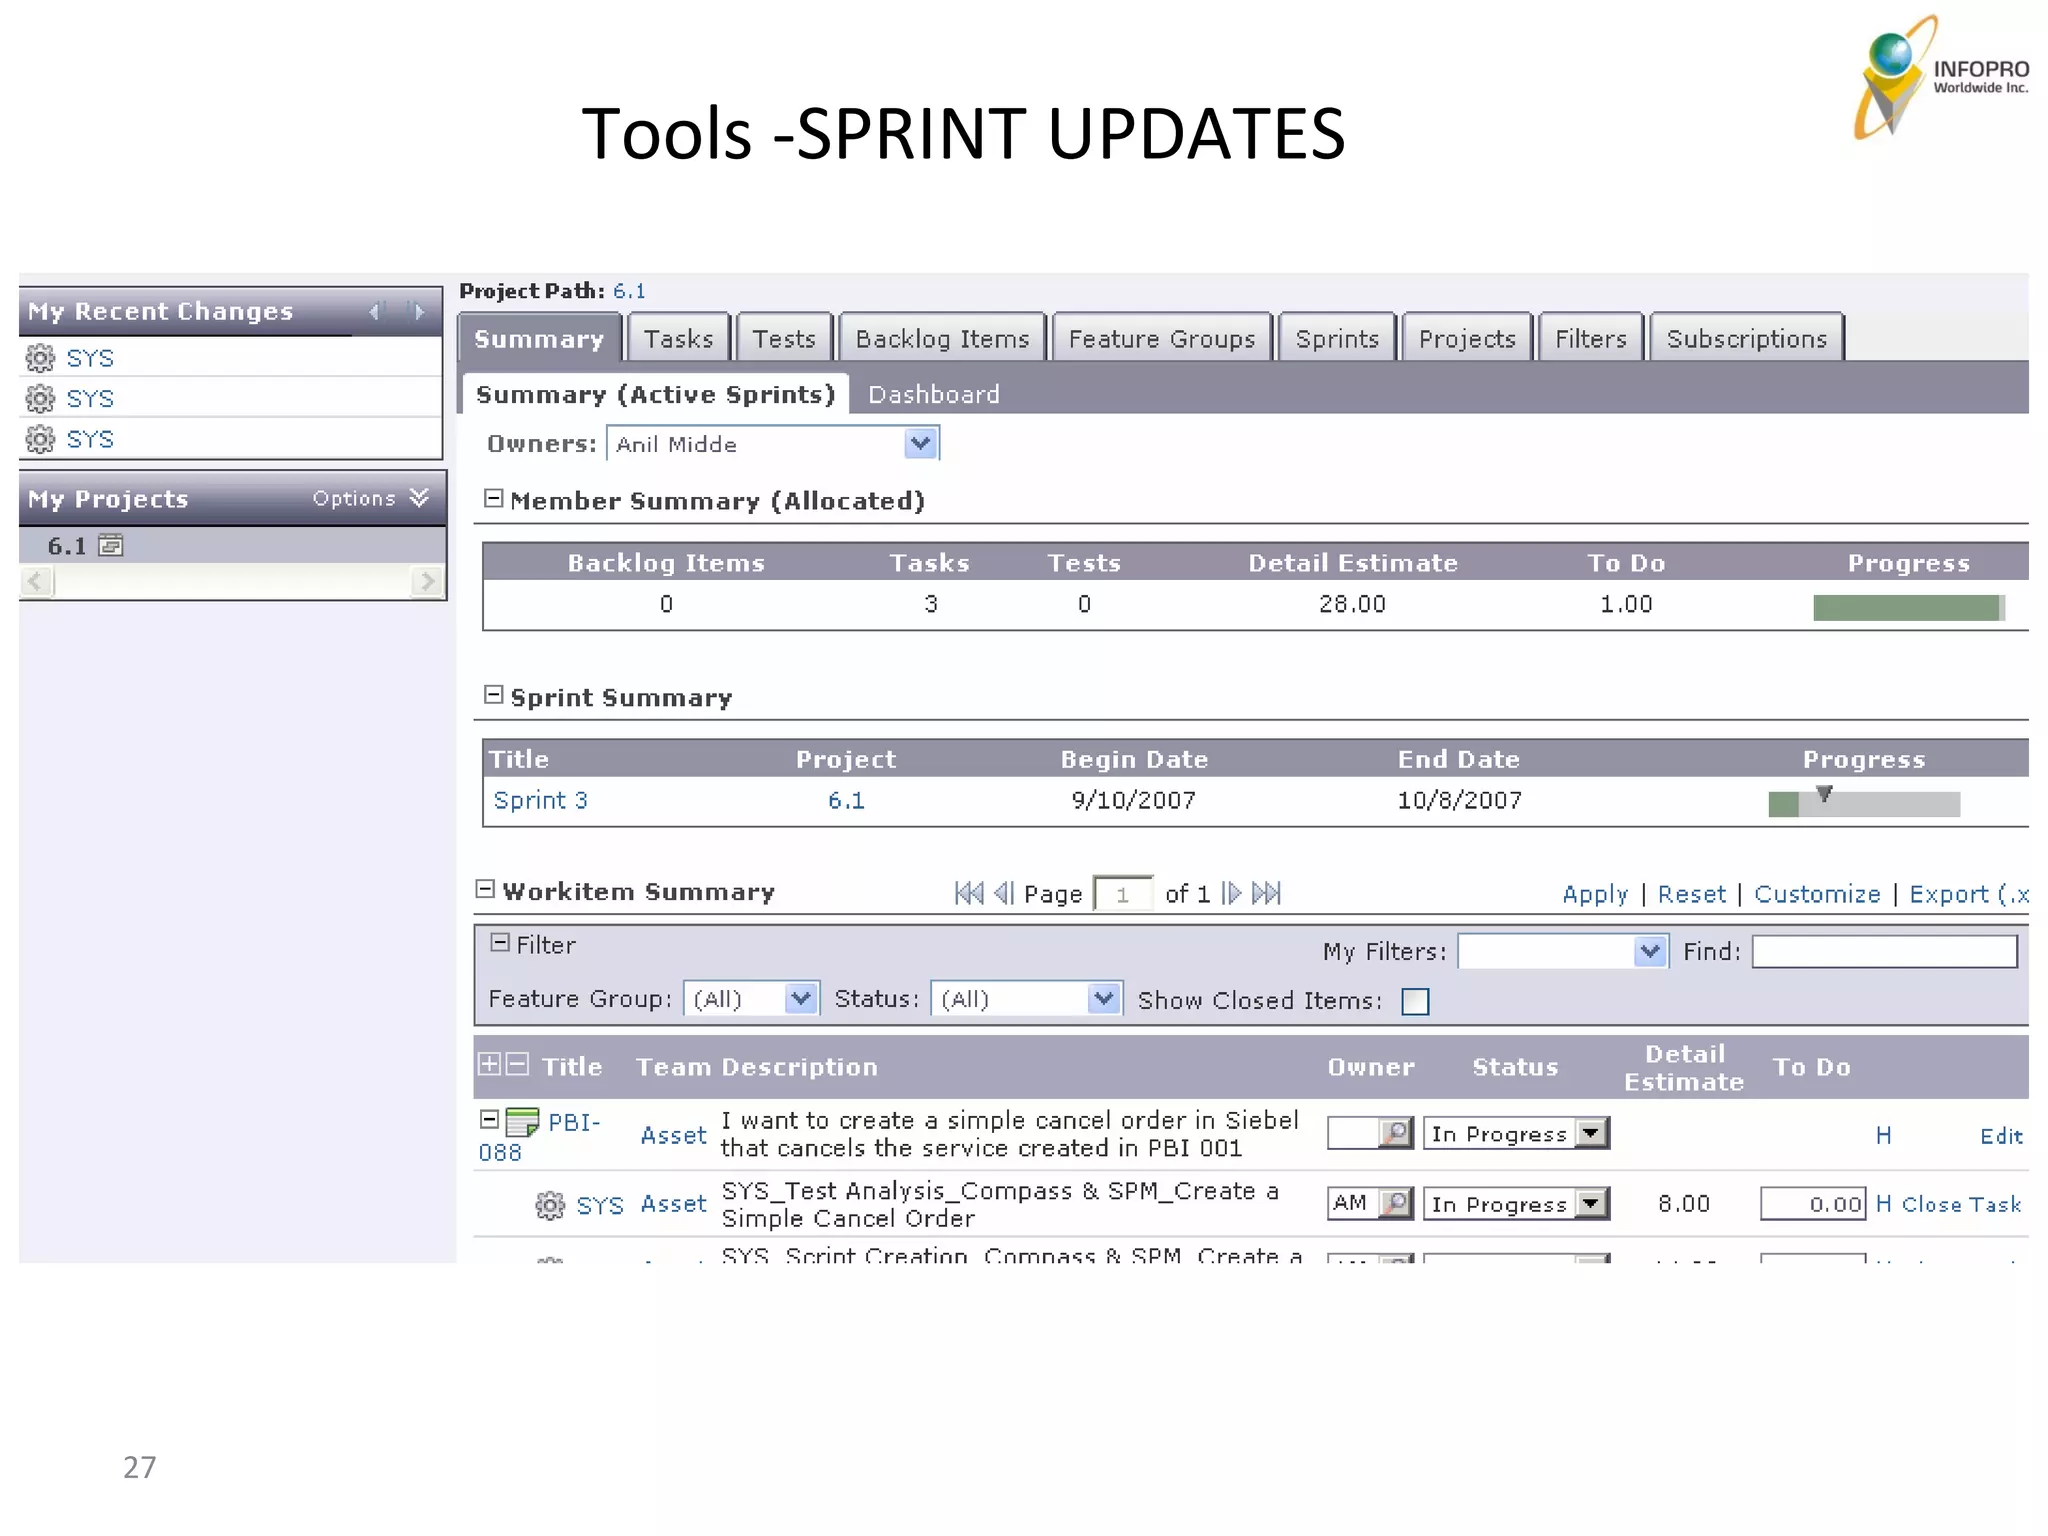Screen dimensions: 2048x1536
Task: Click last page navigation arrow icon
Action: pos(1267,893)
